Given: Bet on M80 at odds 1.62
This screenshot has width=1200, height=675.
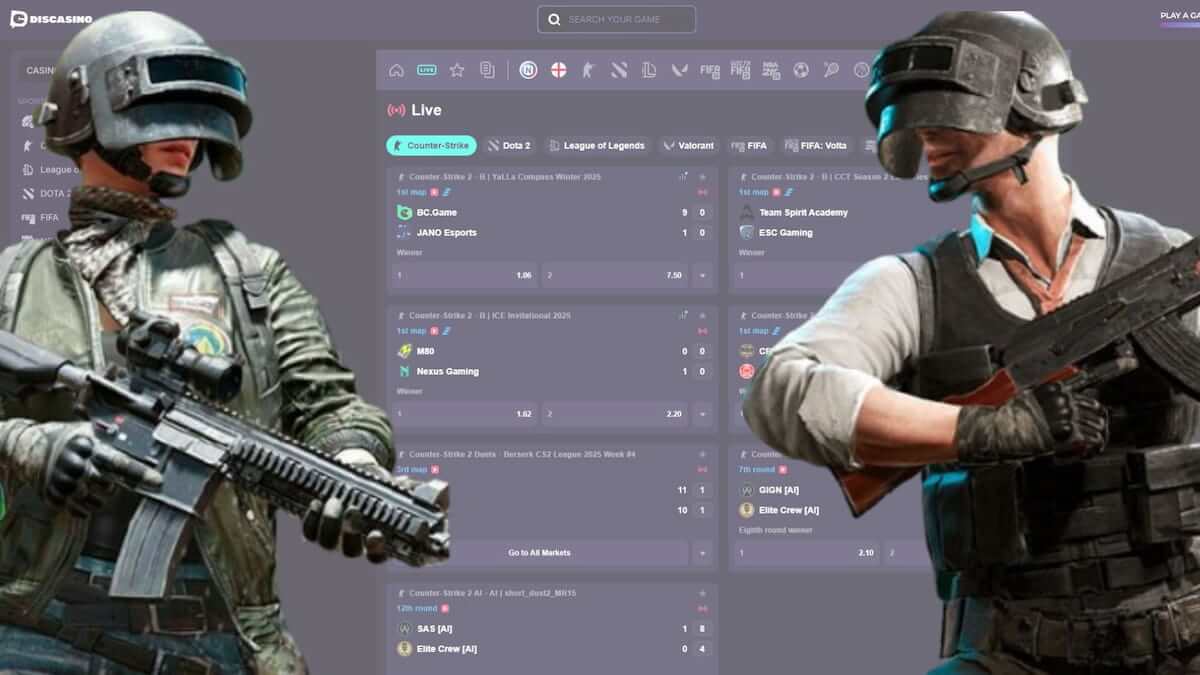Looking at the screenshot, I should pos(464,414).
